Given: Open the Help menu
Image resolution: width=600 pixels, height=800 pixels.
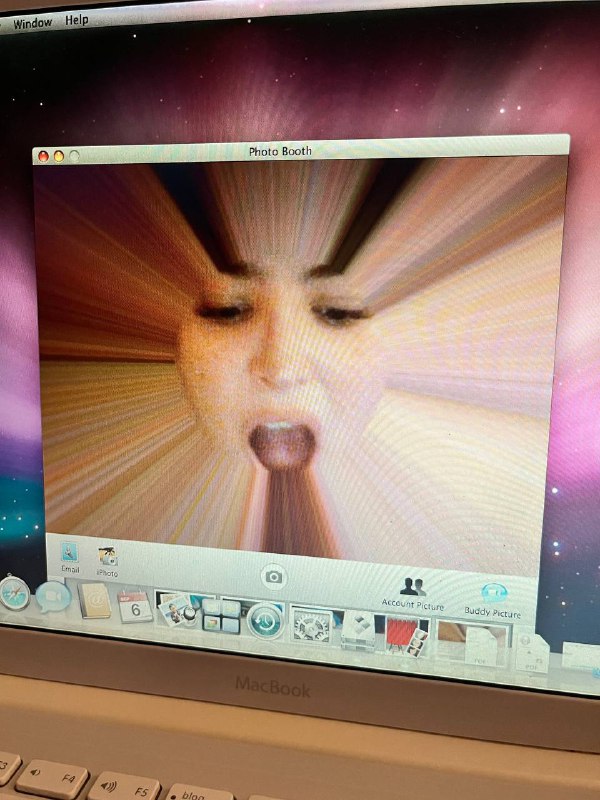Looking at the screenshot, I should tap(76, 19).
